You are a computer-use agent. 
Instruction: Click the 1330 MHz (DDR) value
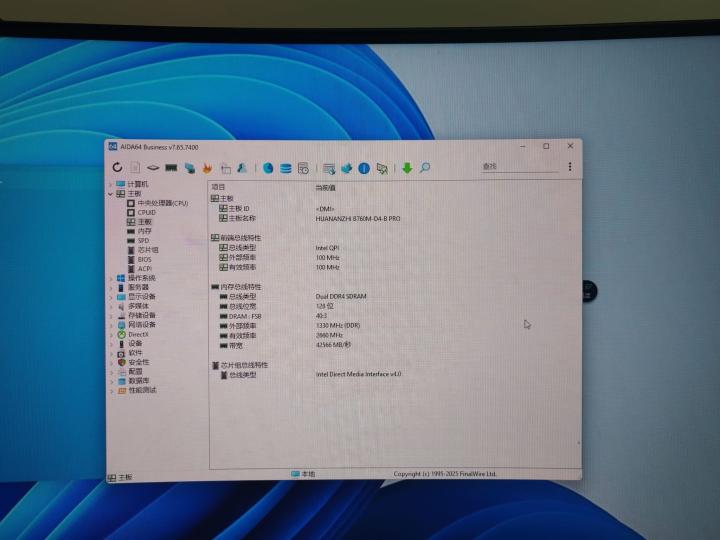(x=338, y=326)
